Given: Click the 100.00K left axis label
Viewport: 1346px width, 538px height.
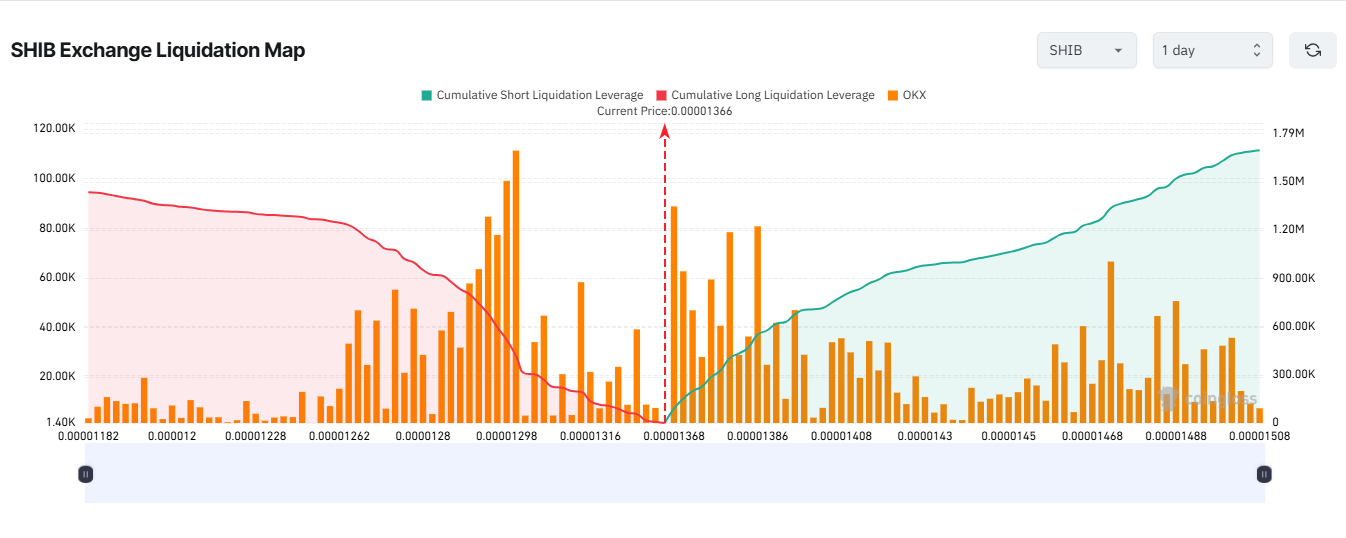Looking at the screenshot, I should [54, 178].
